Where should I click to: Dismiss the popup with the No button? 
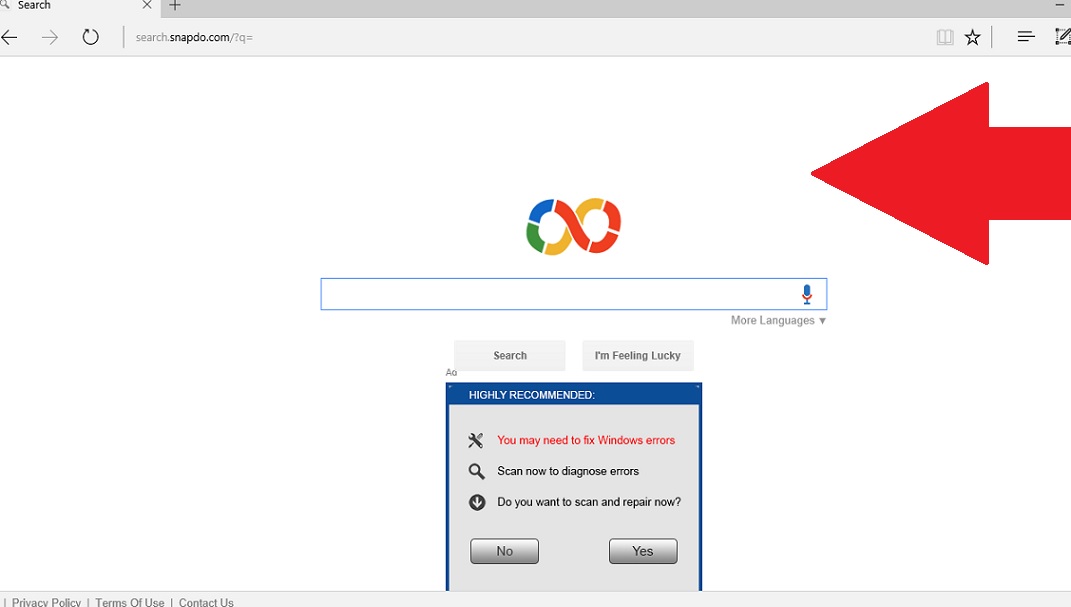point(504,550)
